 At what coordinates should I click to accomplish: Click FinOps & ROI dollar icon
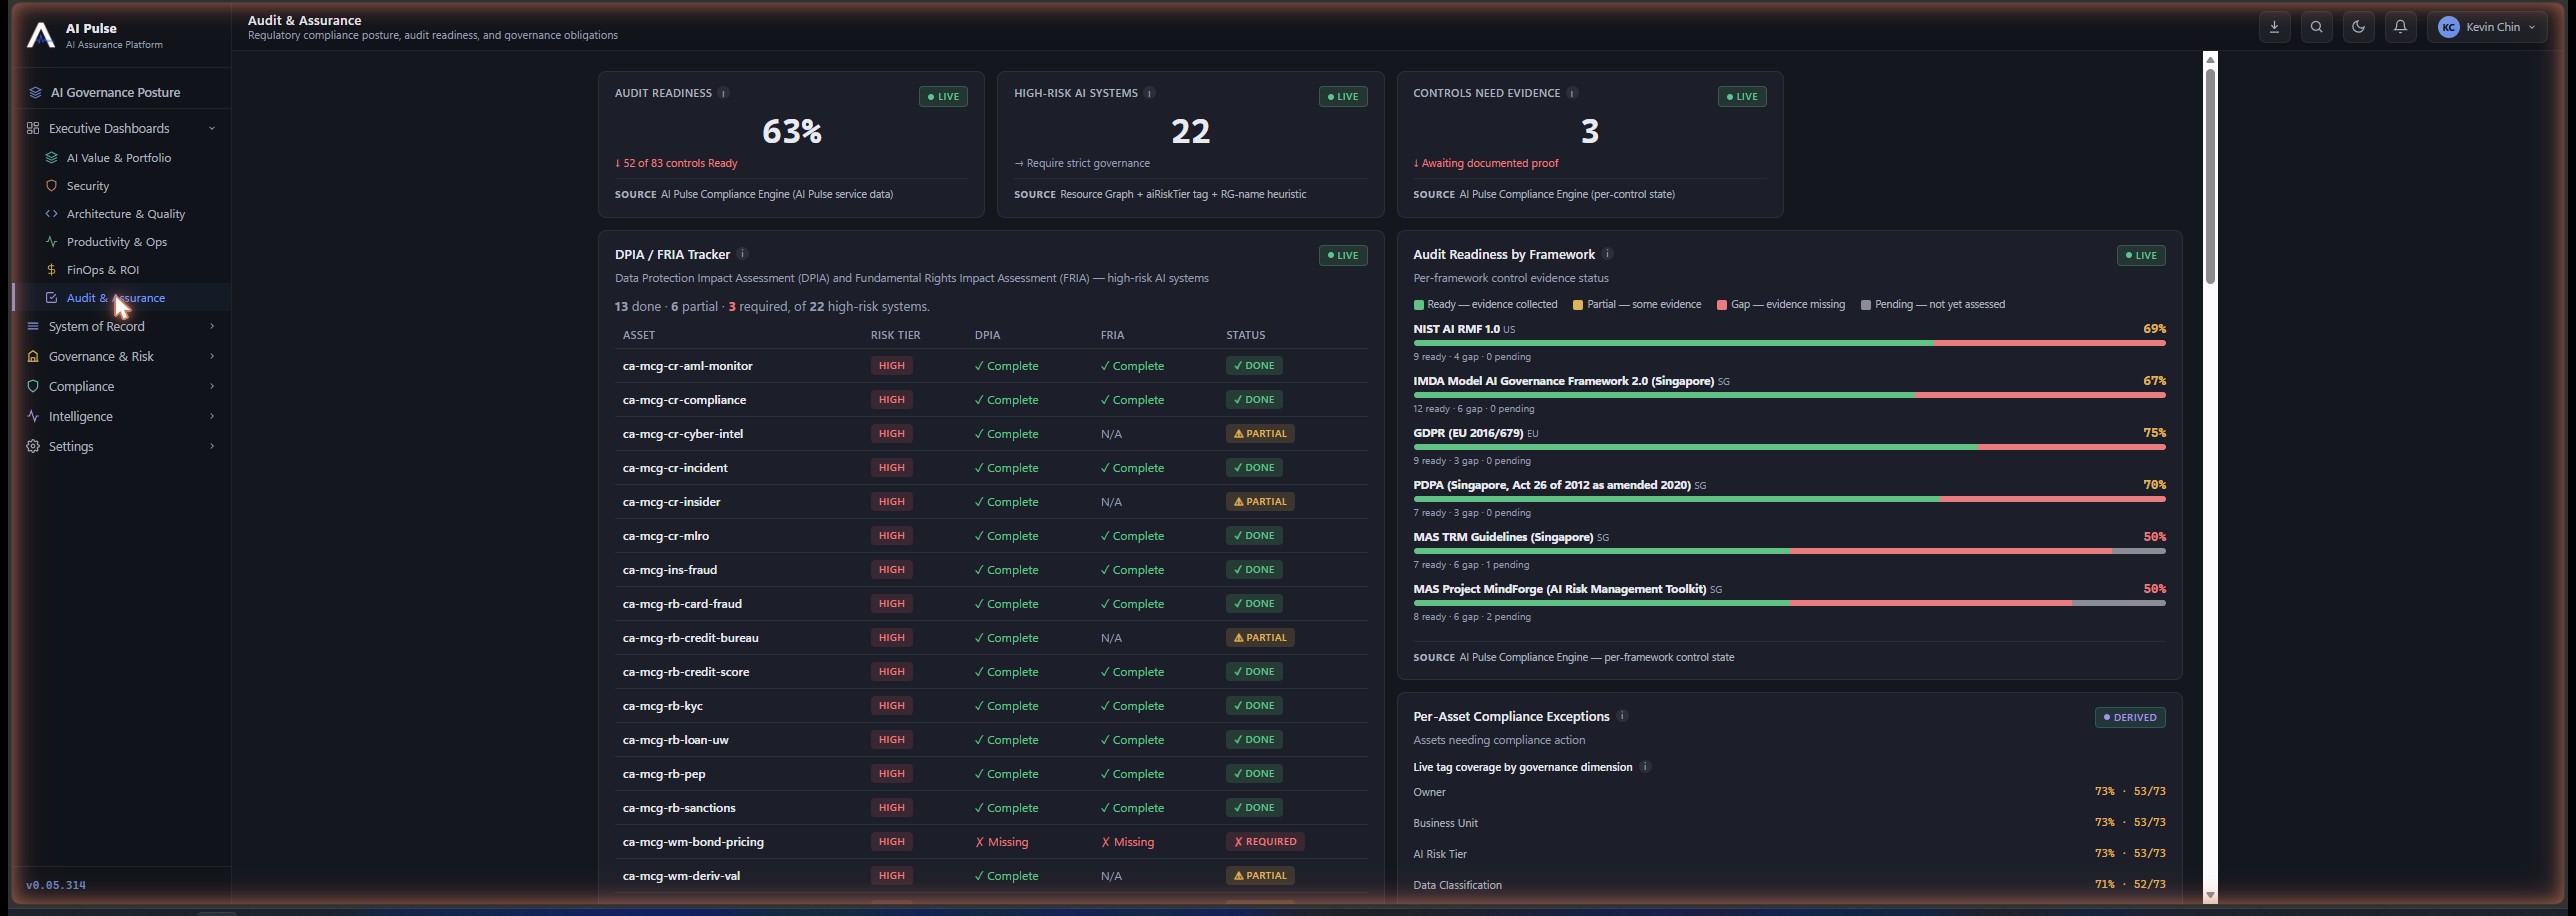tap(51, 270)
